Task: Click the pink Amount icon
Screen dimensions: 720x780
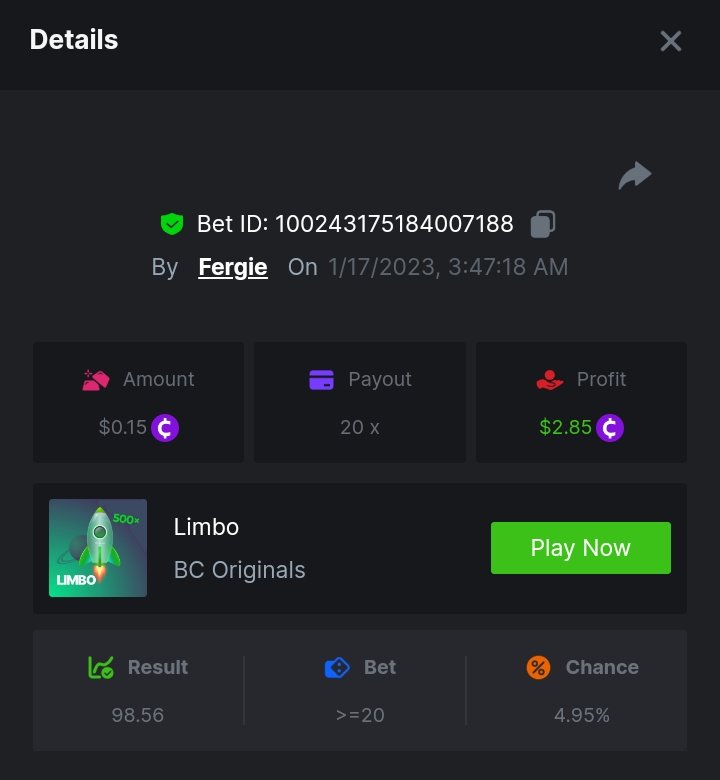Action: [x=96, y=380]
